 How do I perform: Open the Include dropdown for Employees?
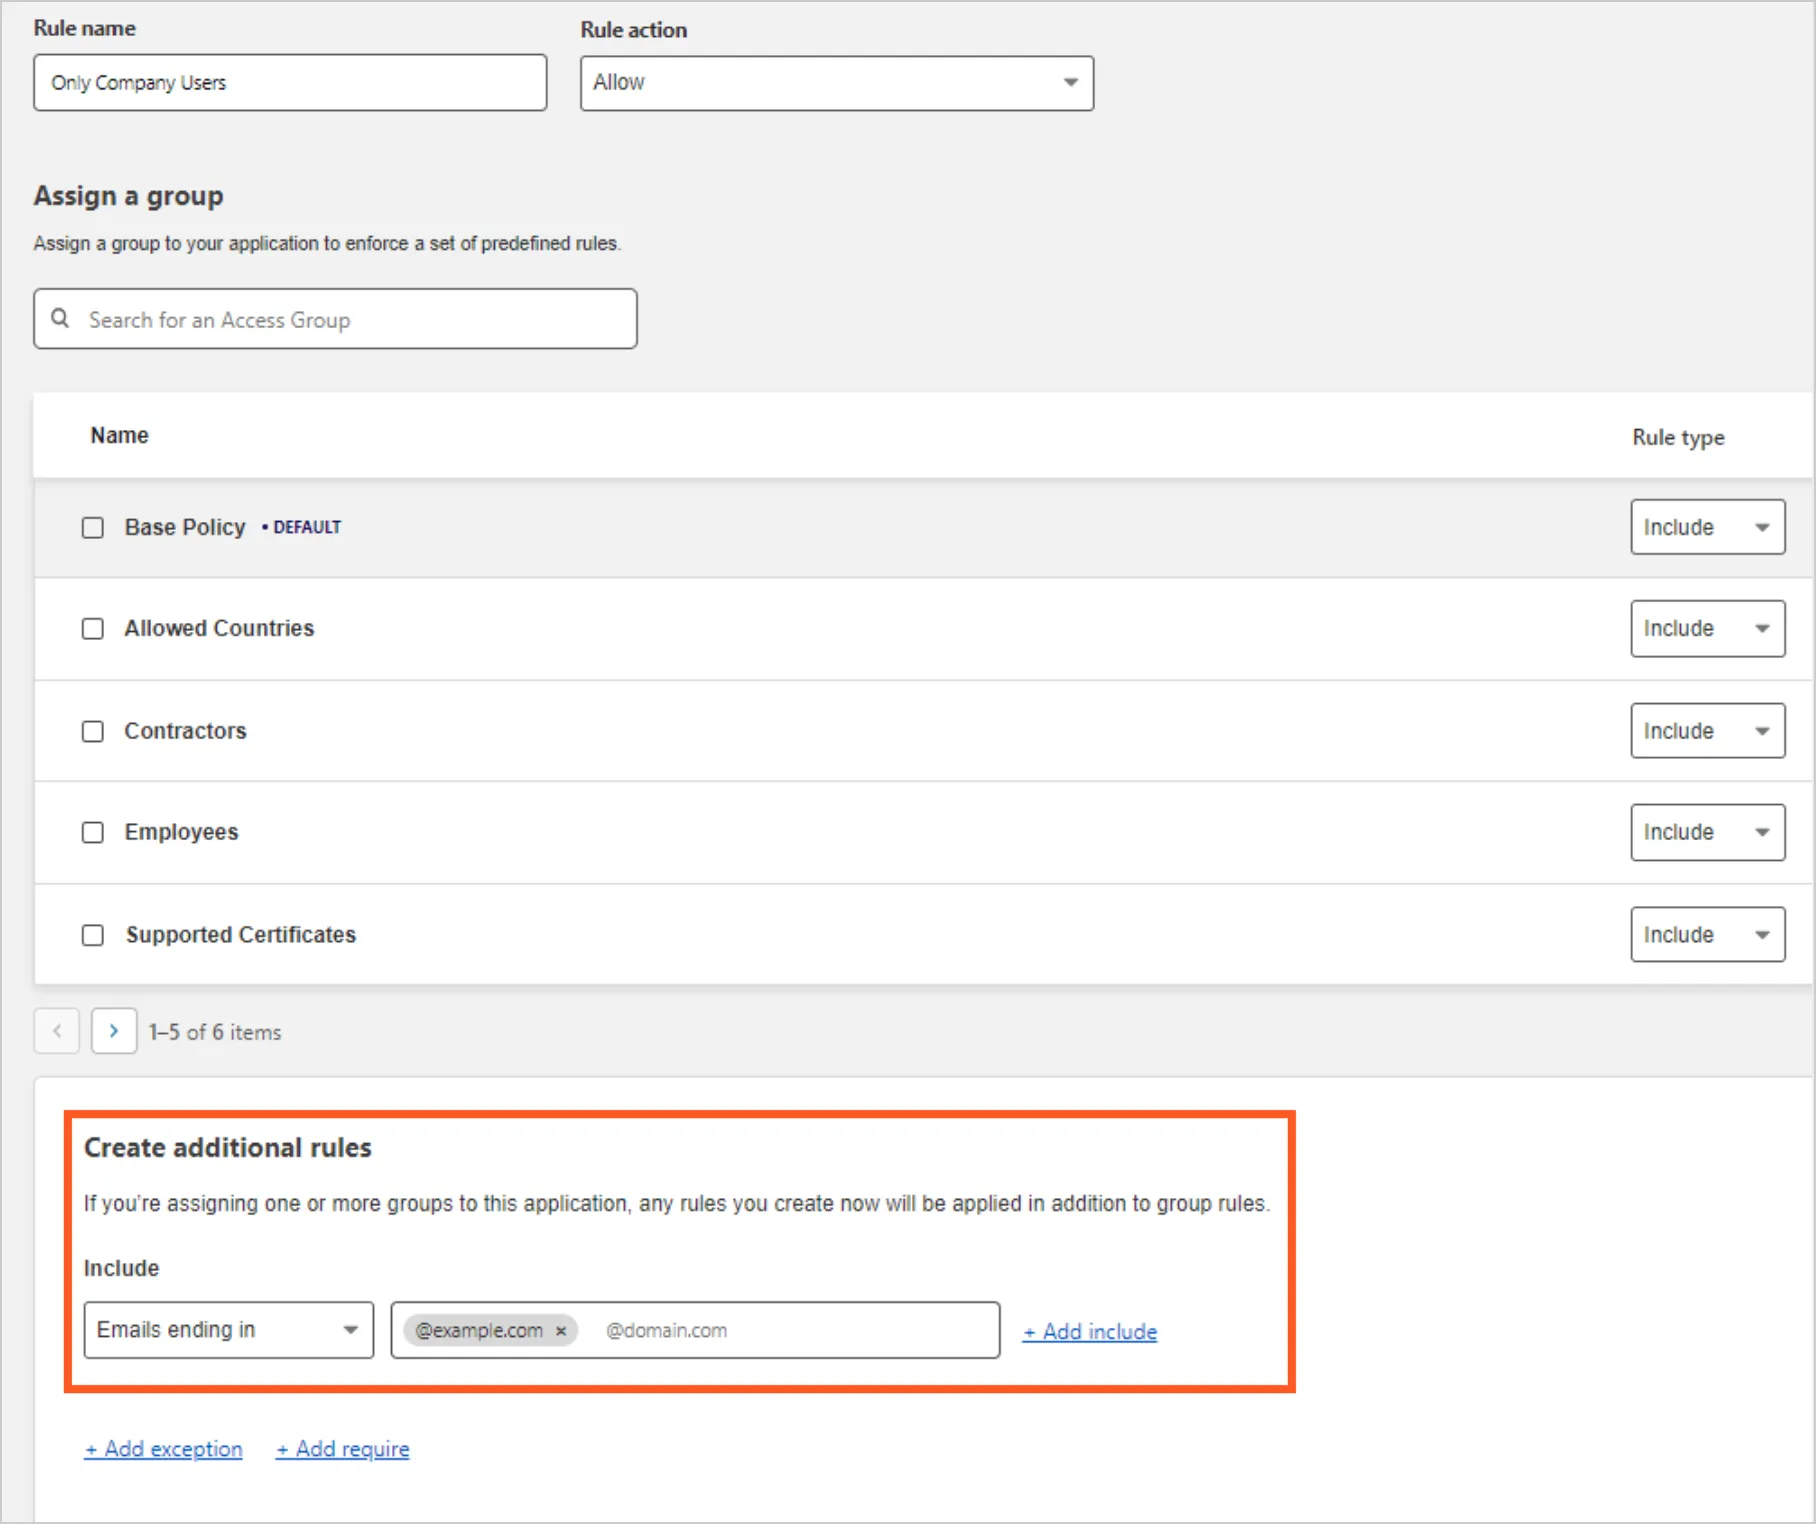(x=1706, y=832)
